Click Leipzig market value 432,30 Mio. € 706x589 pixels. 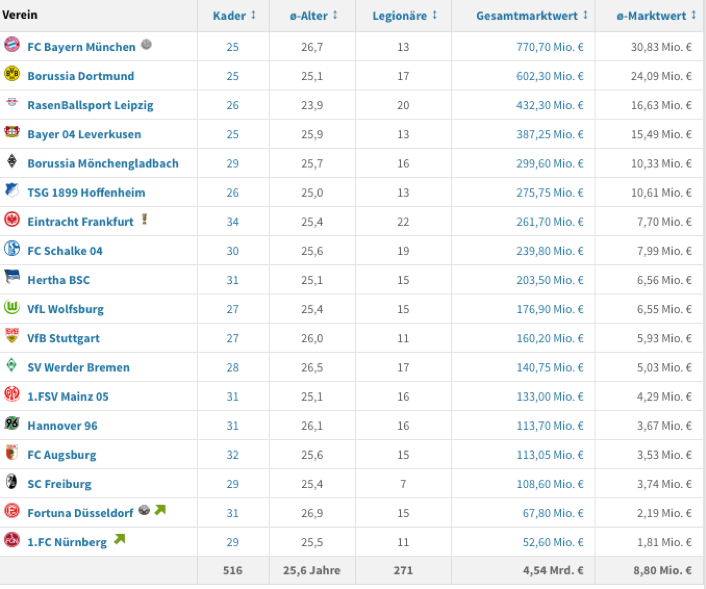(x=550, y=105)
